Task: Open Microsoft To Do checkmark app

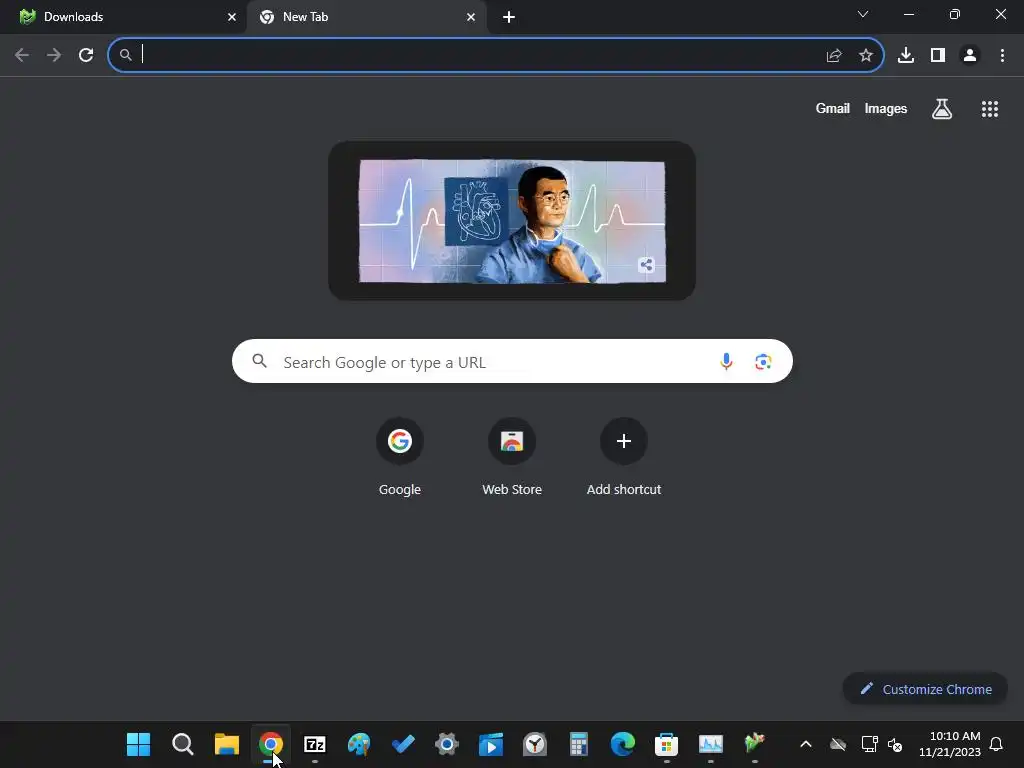Action: (403, 744)
